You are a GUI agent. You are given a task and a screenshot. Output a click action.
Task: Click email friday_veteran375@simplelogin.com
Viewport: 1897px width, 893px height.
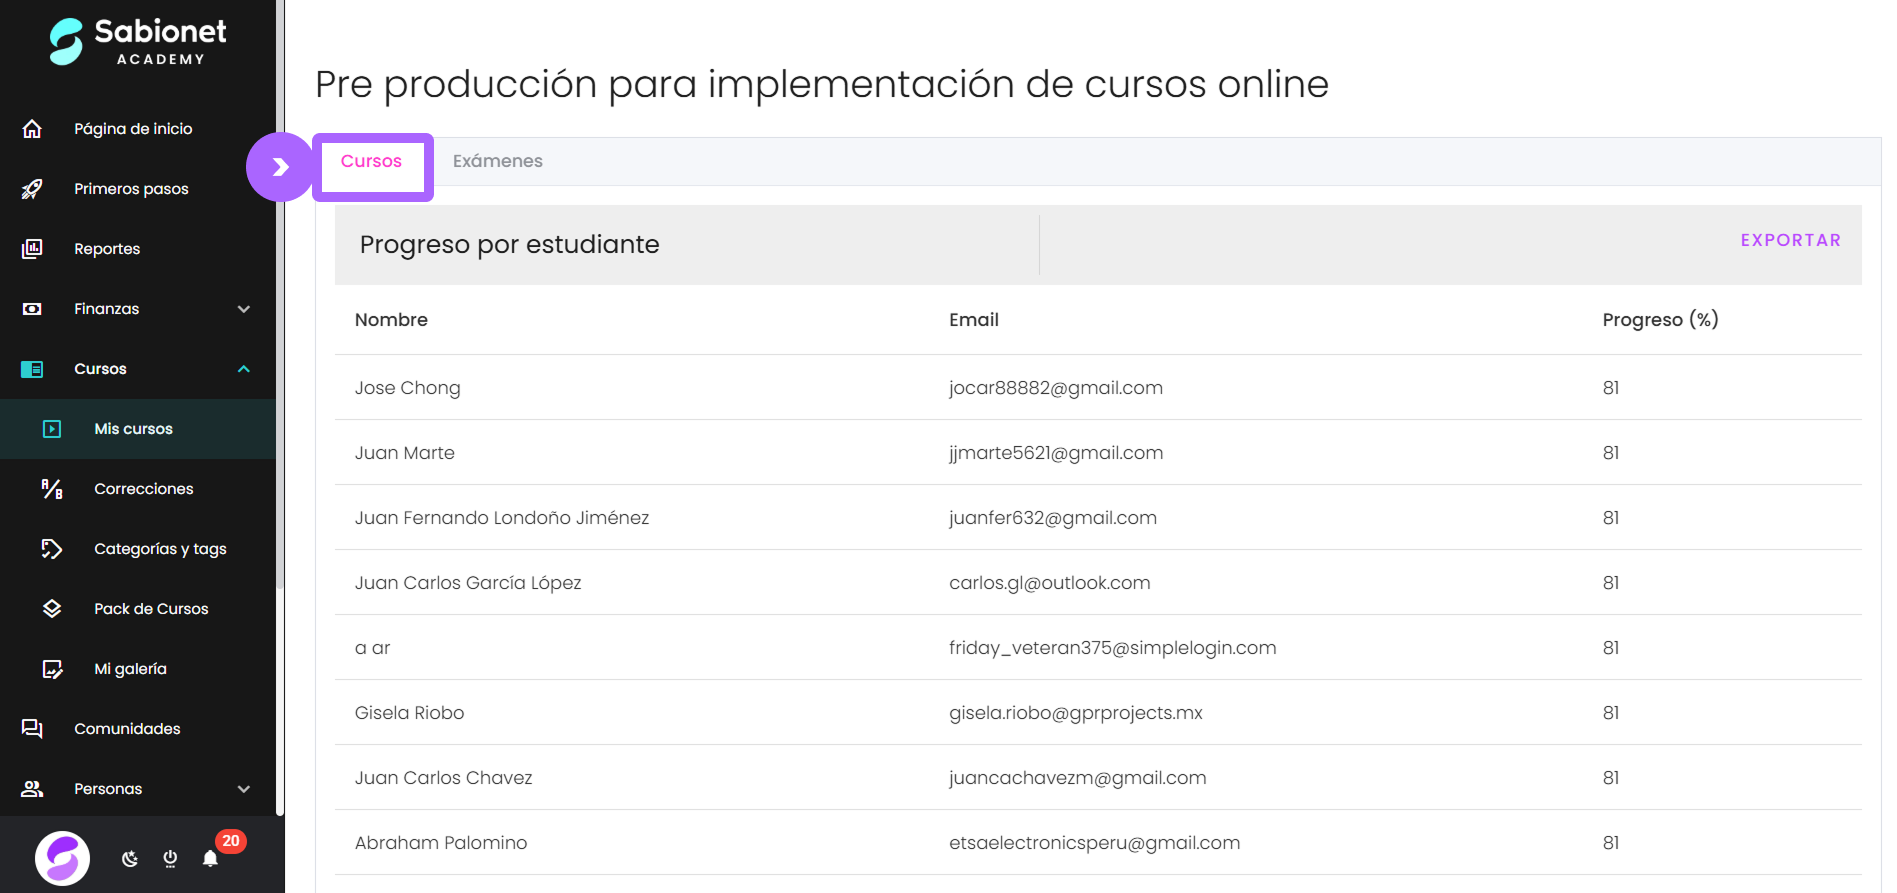tap(1113, 648)
